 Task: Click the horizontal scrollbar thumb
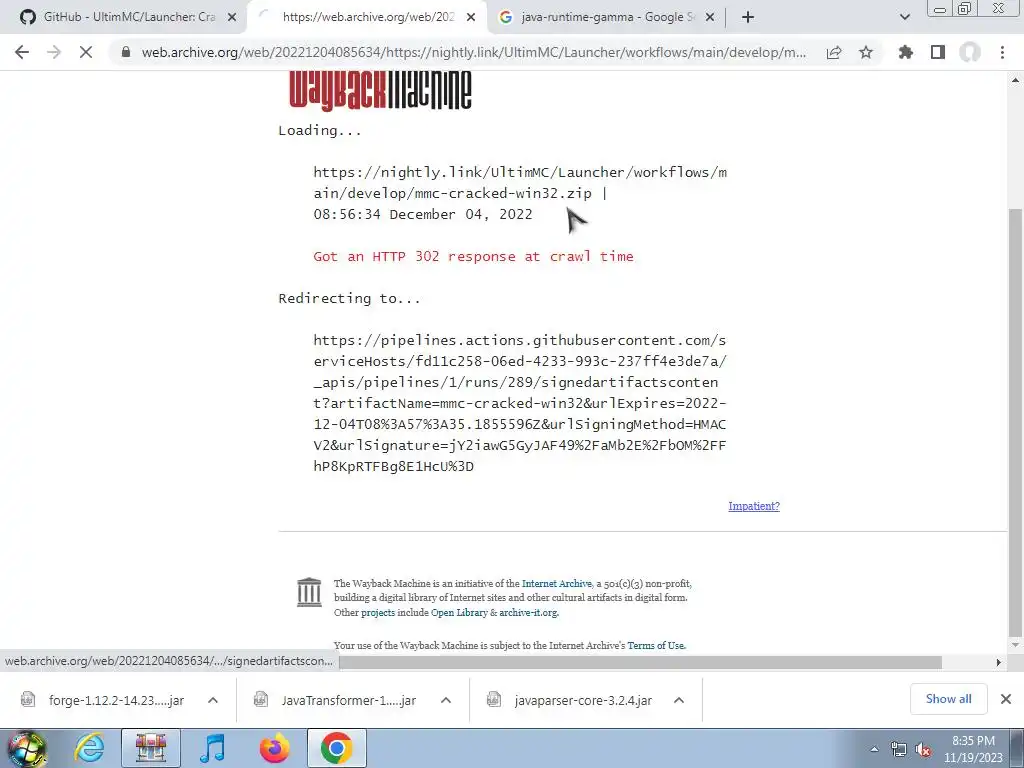tap(640, 662)
